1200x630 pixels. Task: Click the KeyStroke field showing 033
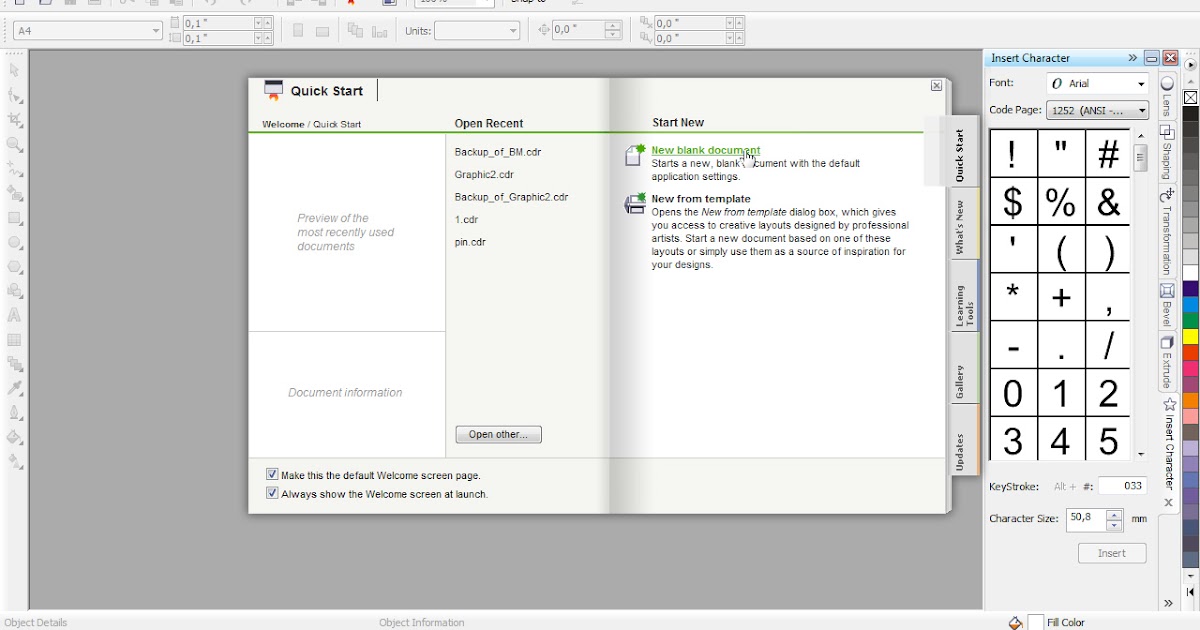[1122, 486]
